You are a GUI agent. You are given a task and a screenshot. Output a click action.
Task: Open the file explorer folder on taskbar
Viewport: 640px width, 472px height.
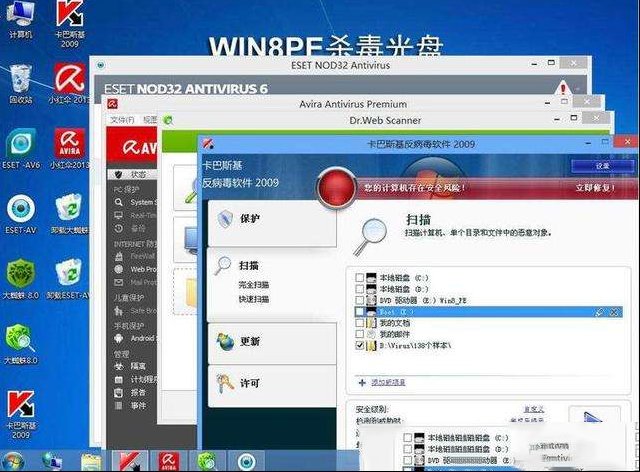pos(91,462)
